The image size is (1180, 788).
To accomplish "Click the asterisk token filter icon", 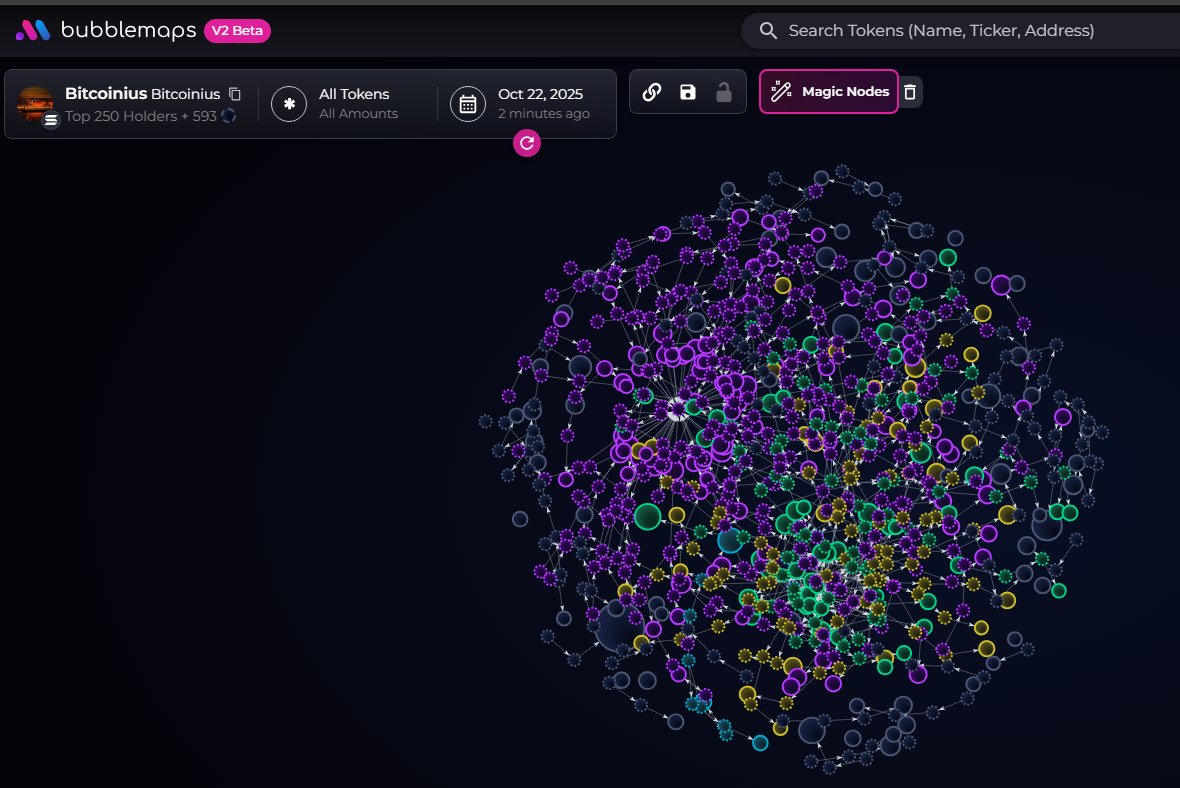I will tap(289, 103).
